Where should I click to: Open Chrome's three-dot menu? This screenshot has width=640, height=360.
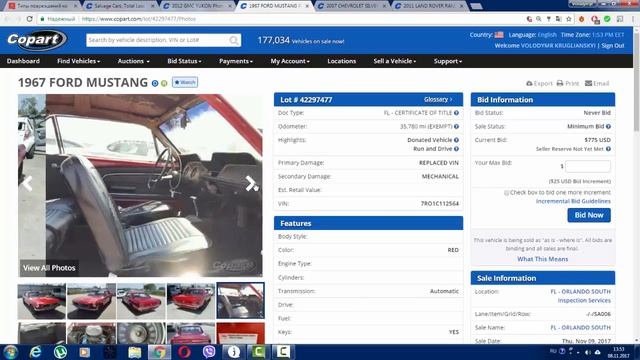coord(633,19)
